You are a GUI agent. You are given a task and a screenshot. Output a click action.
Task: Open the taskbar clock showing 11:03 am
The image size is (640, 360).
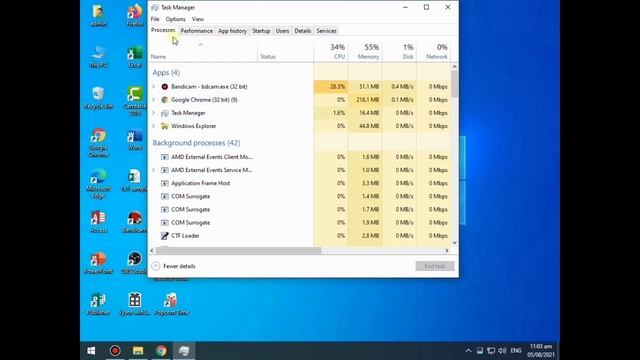click(541, 351)
